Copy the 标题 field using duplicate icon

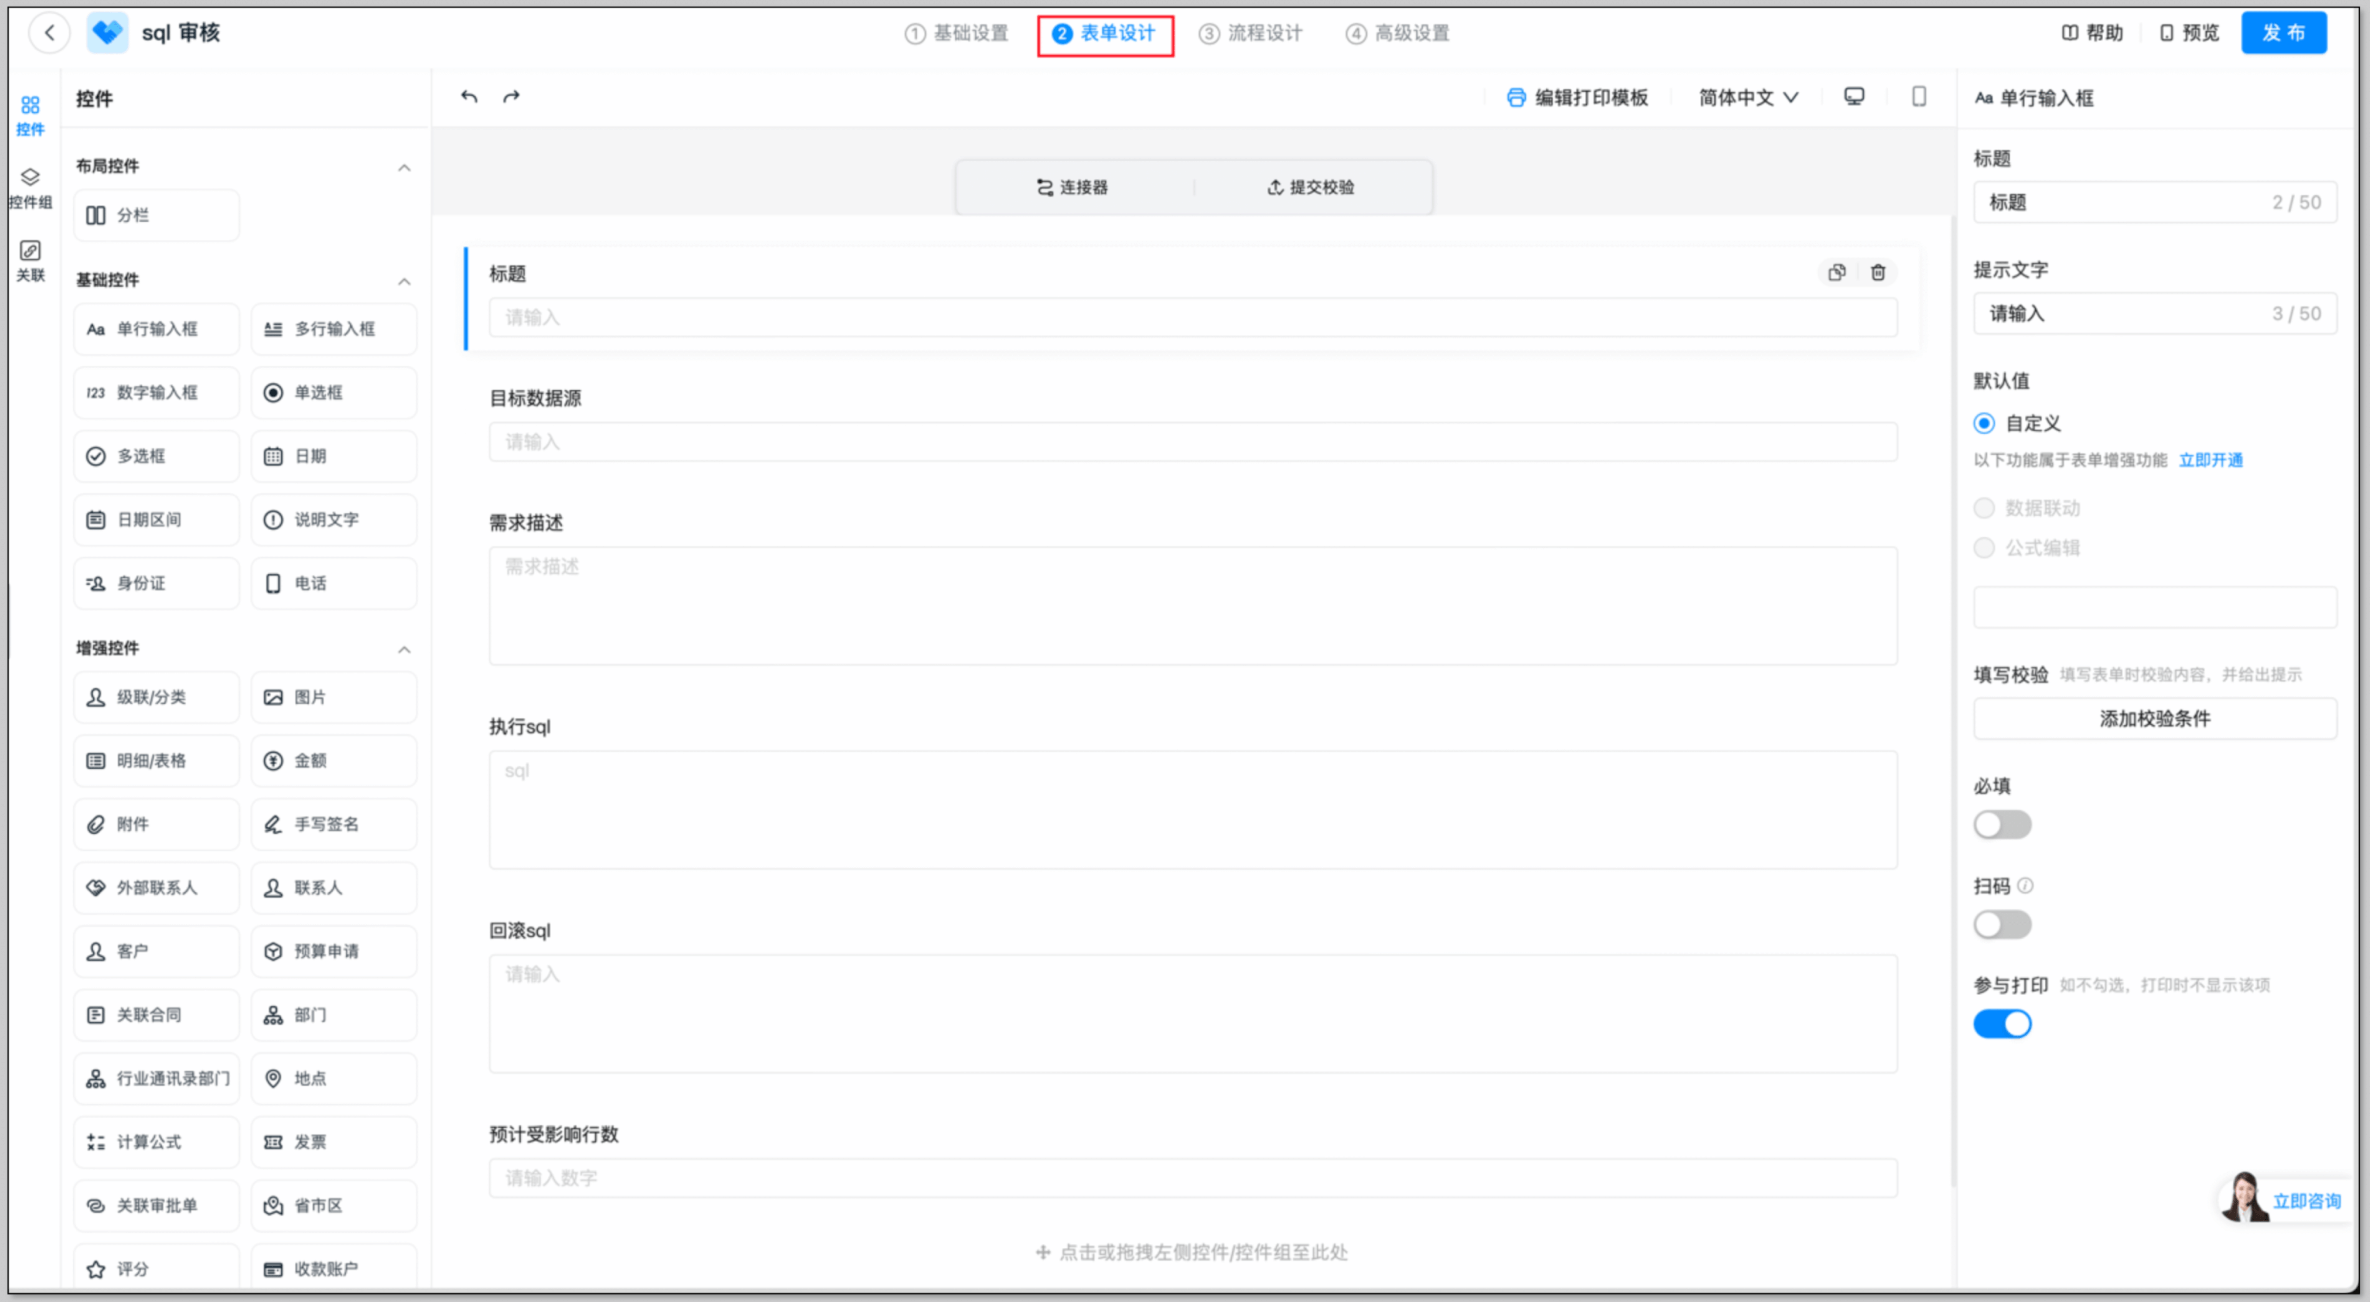pyautogui.click(x=1837, y=273)
